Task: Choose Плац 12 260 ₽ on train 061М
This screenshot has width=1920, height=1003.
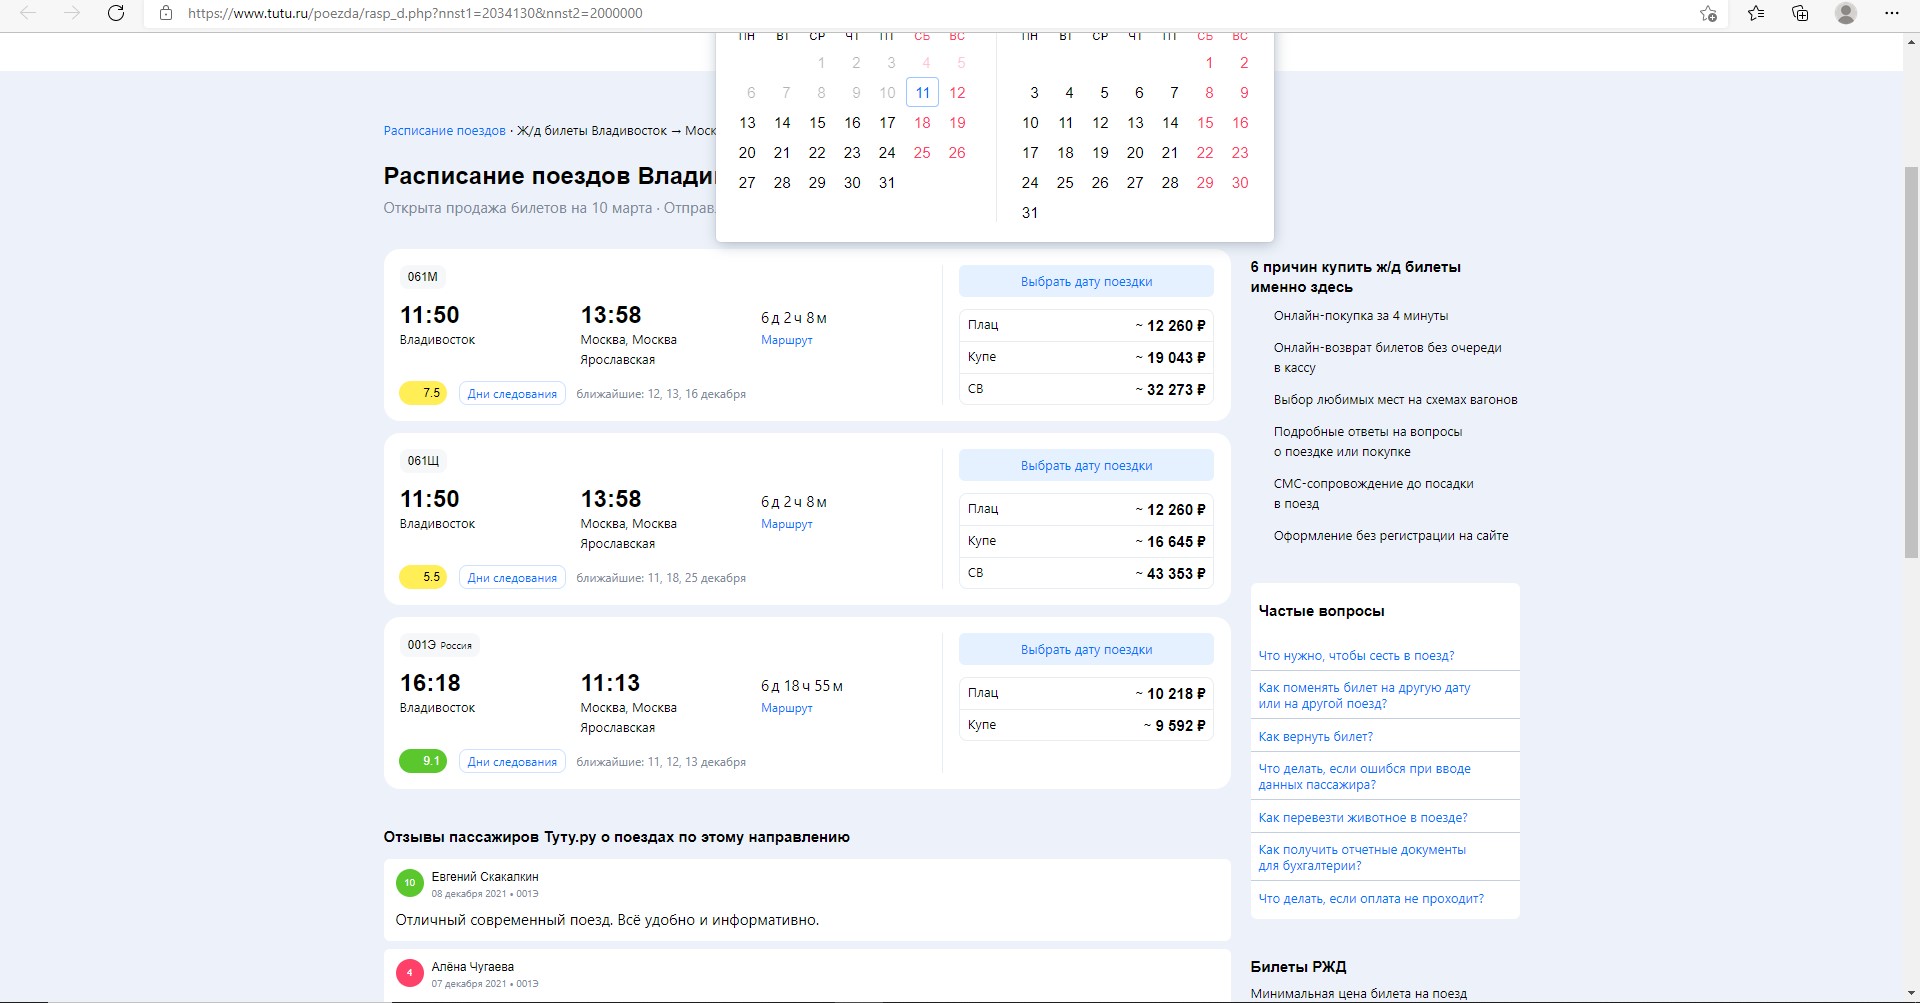Action: (1086, 325)
